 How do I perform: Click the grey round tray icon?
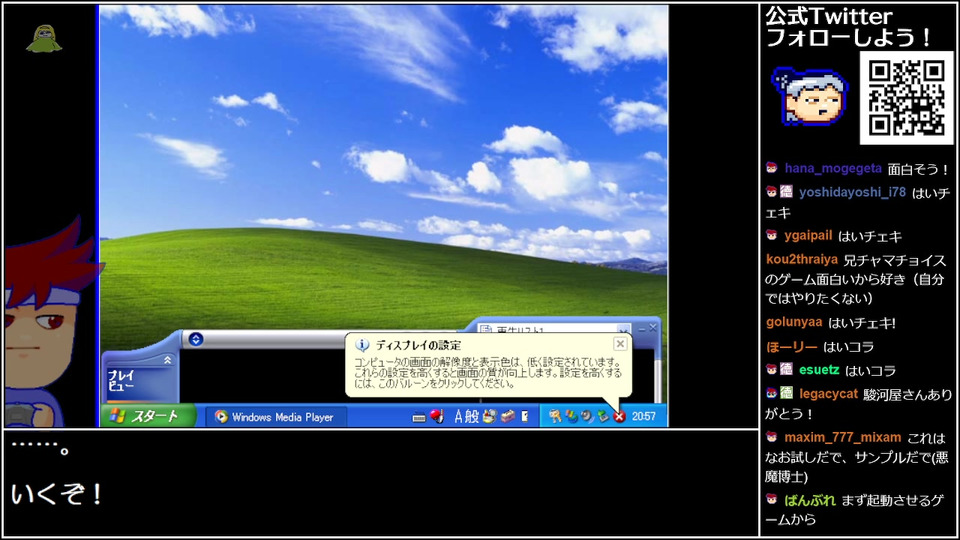pos(587,416)
